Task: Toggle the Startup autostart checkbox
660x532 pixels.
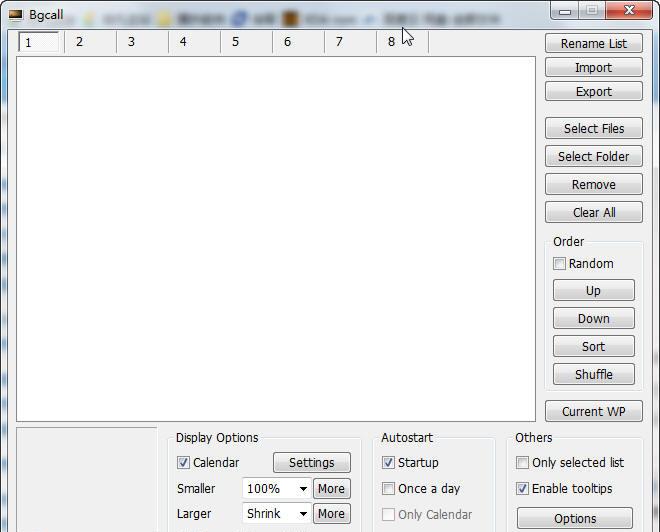Action: pyautogui.click(x=389, y=463)
